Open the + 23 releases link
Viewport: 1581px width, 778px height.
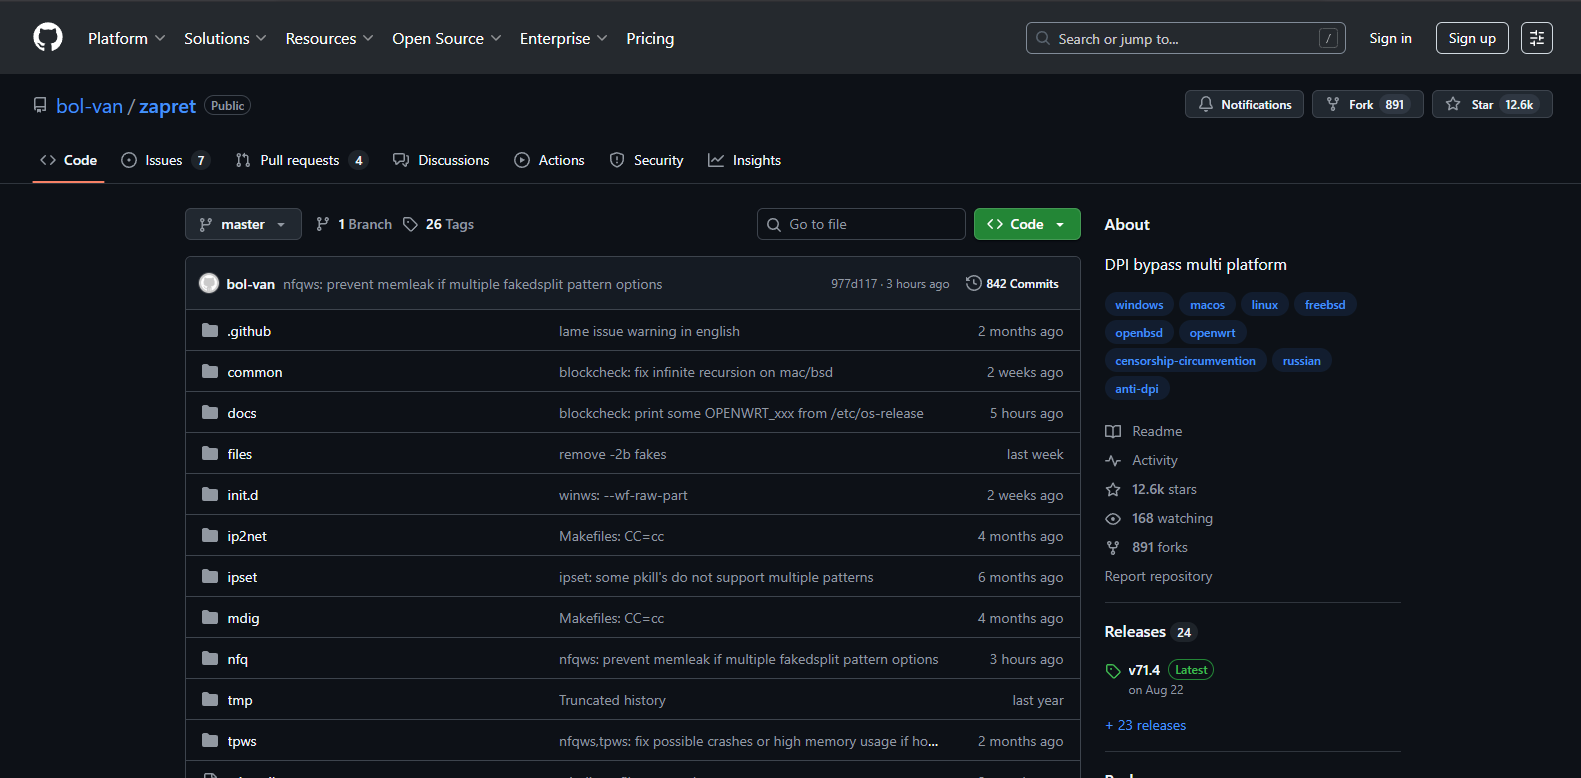[x=1145, y=726]
